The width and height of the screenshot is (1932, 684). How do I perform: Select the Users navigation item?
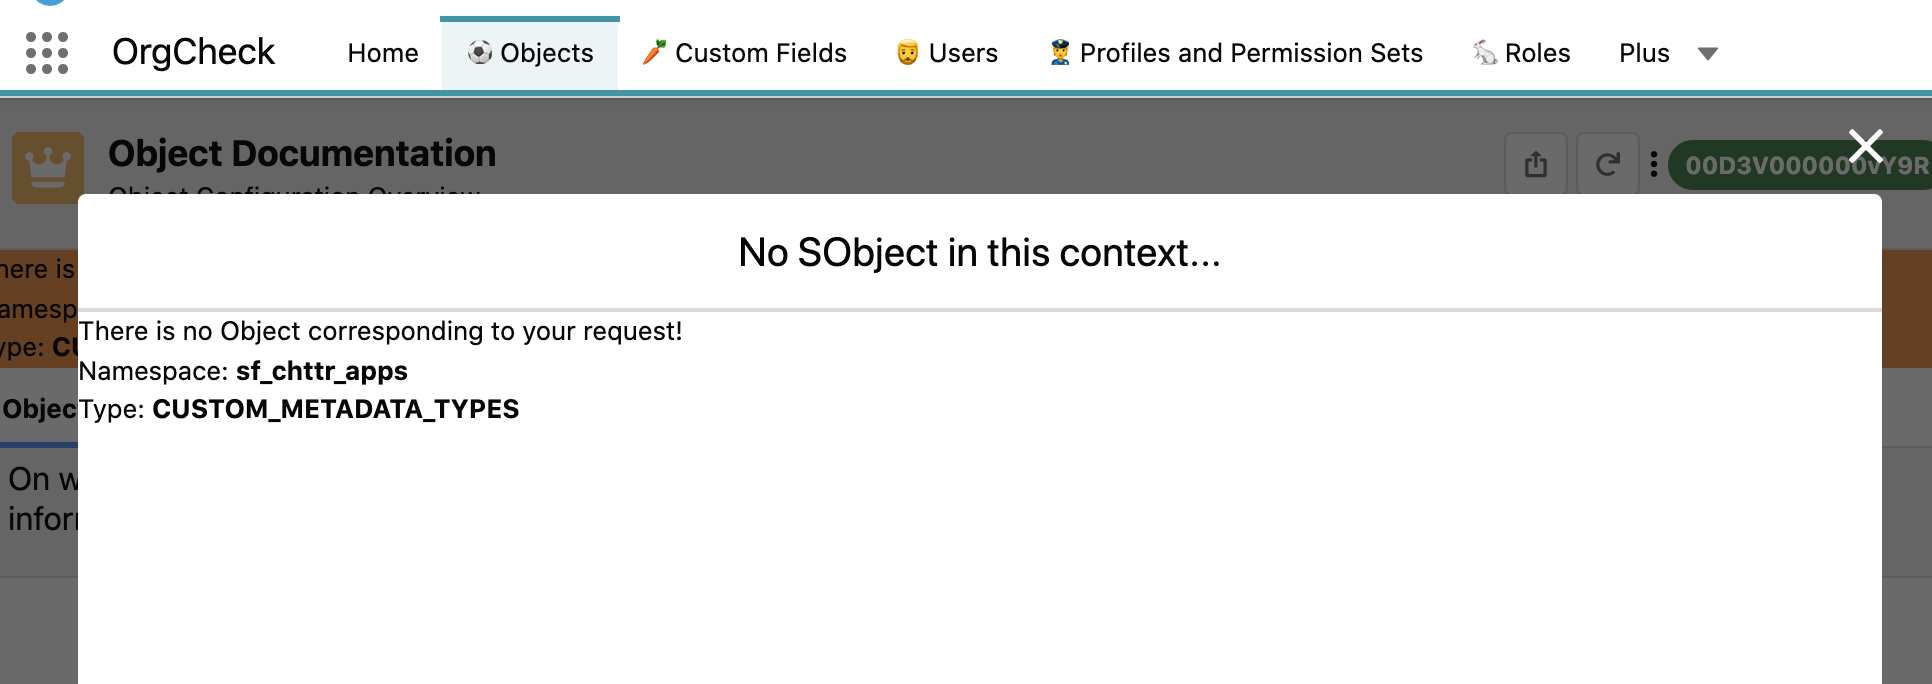click(962, 53)
